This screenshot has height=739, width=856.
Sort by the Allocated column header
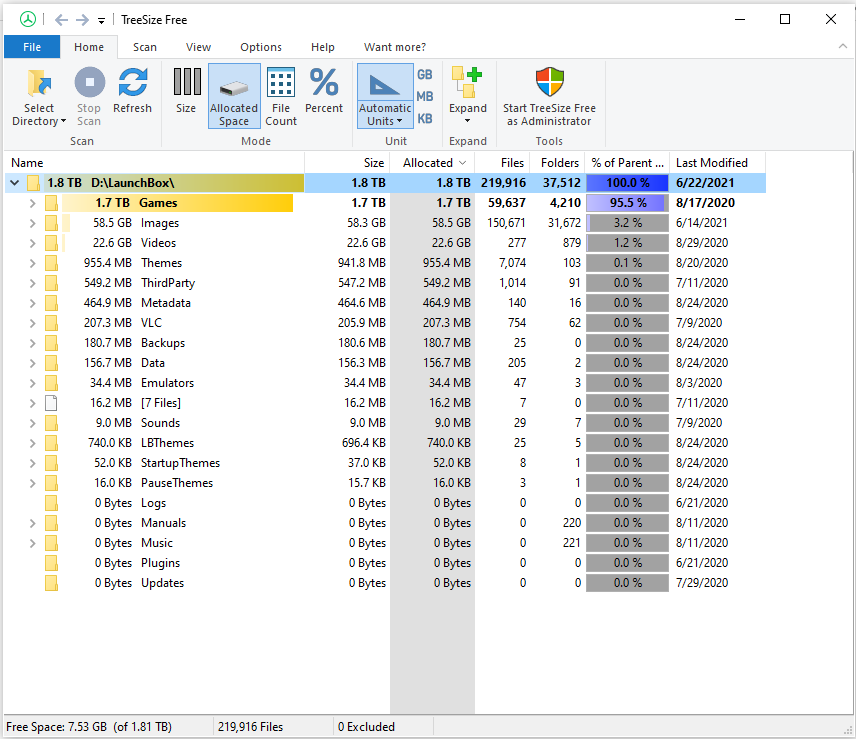pyautogui.click(x=432, y=163)
